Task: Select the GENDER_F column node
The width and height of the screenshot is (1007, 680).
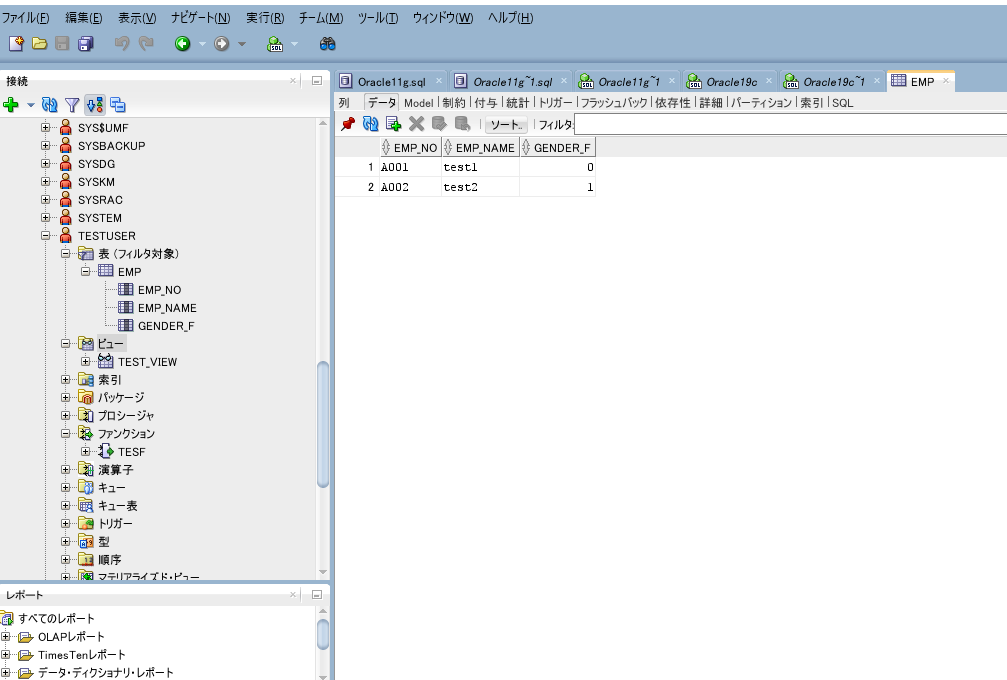Action: tap(166, 326)
